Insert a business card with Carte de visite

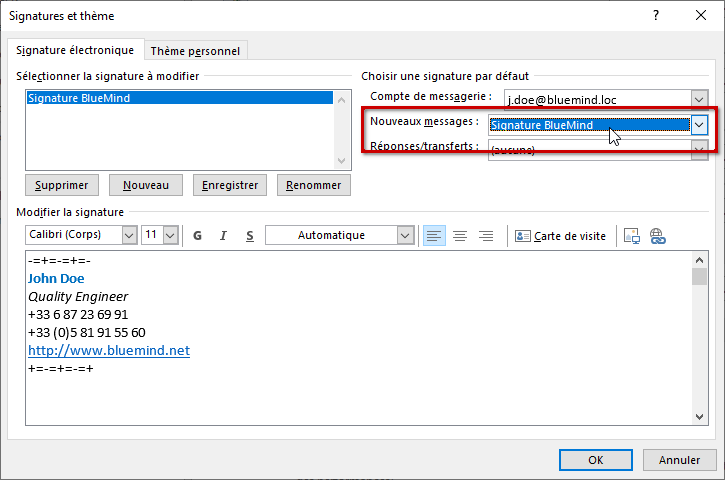point(560,236)
